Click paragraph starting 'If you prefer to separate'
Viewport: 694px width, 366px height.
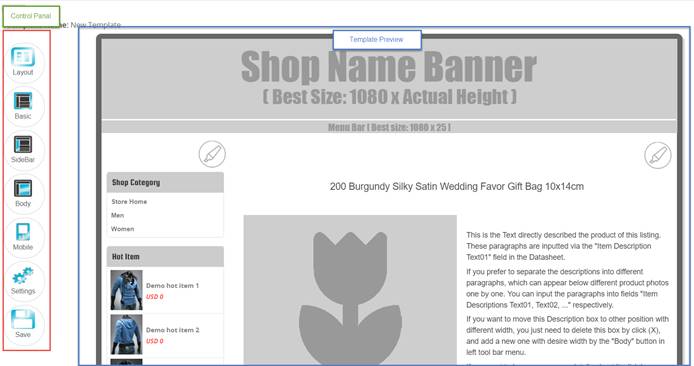click(567, 288)
